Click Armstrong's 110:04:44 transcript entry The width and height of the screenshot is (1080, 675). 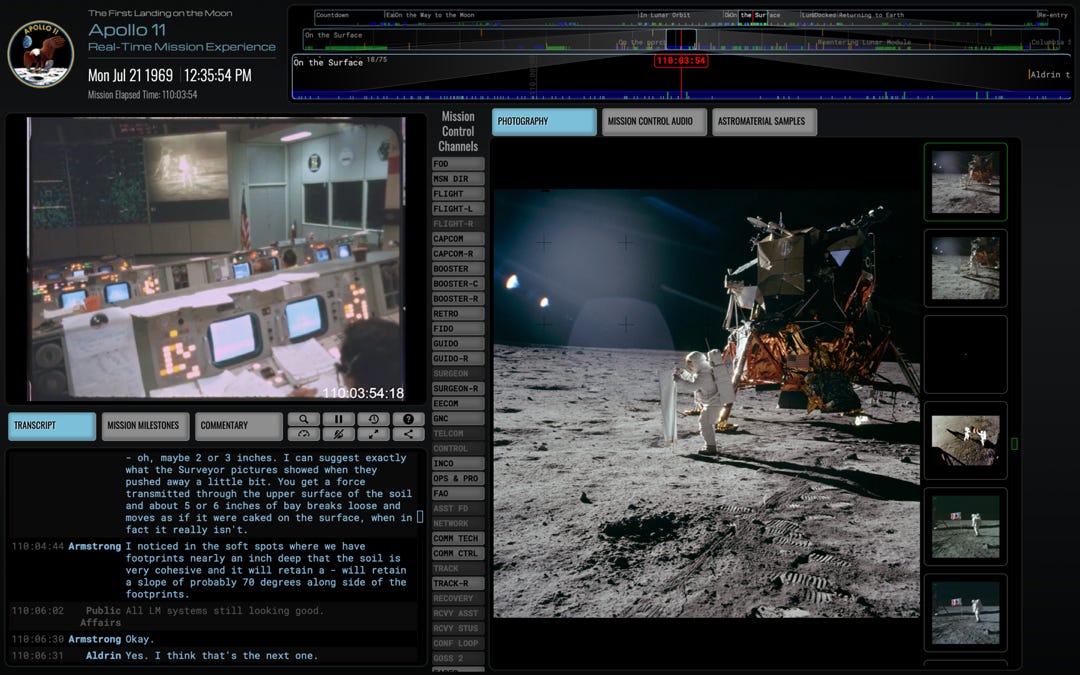[212, 570]
